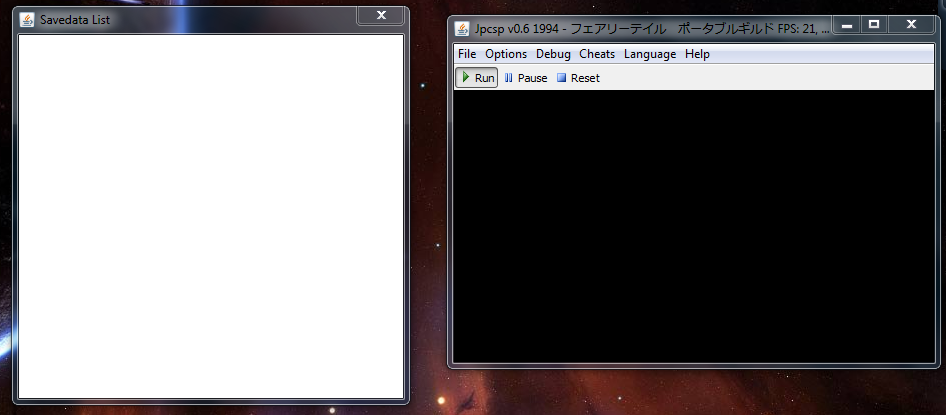
Task: Open the File menu
Action: [x=467, y=54]
